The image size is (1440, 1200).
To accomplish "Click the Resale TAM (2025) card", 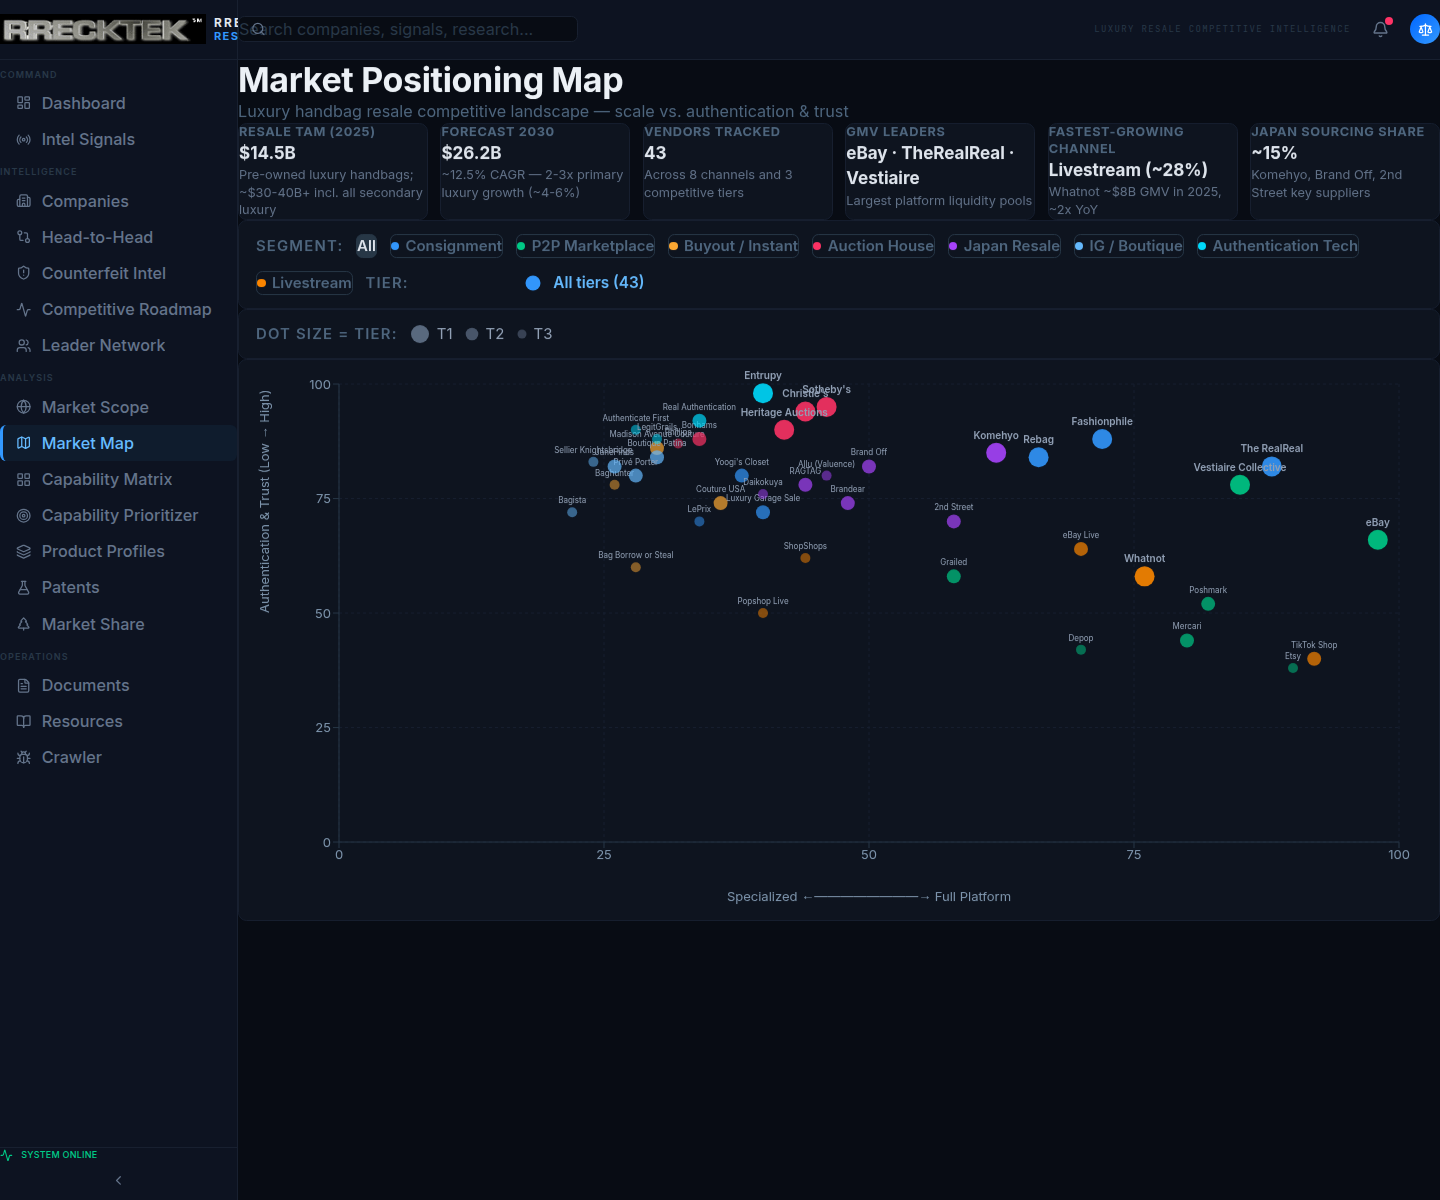I will 332,171.
